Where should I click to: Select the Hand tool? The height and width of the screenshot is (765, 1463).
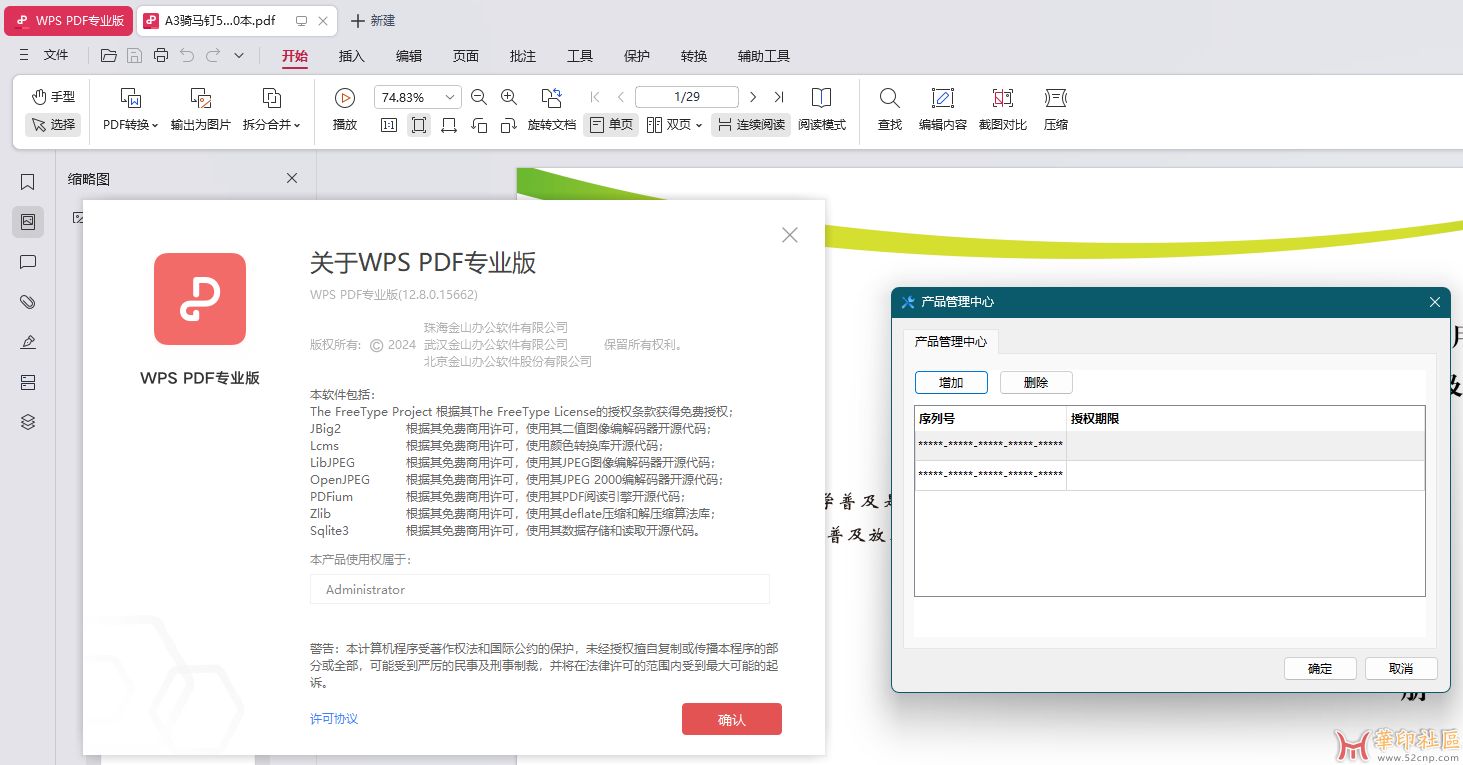point(53,97)
